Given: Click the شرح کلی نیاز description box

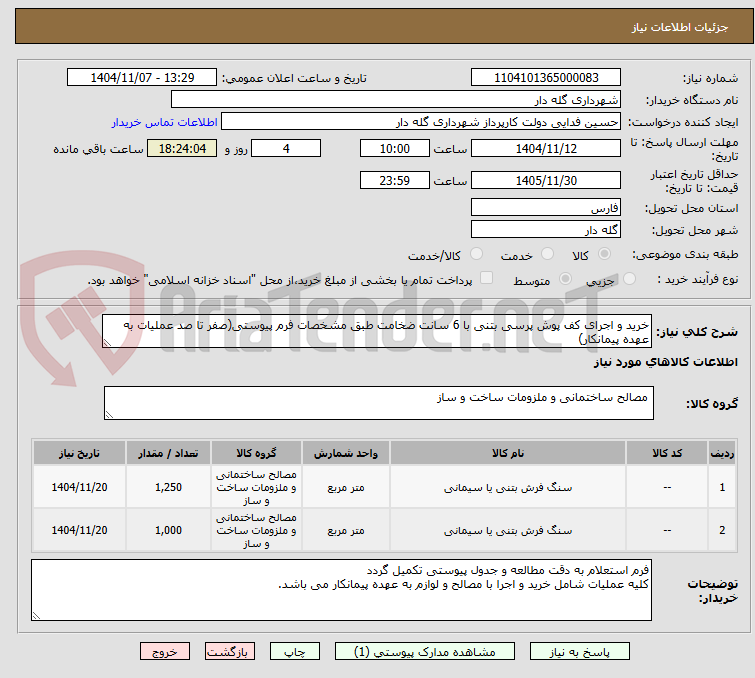Looking at the screenshot, I should point(377,331).
